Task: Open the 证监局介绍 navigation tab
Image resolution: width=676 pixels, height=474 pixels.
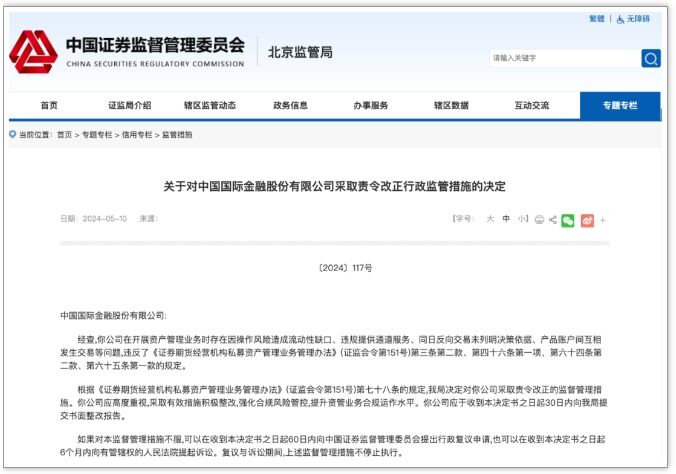Action: click(129, 105)
